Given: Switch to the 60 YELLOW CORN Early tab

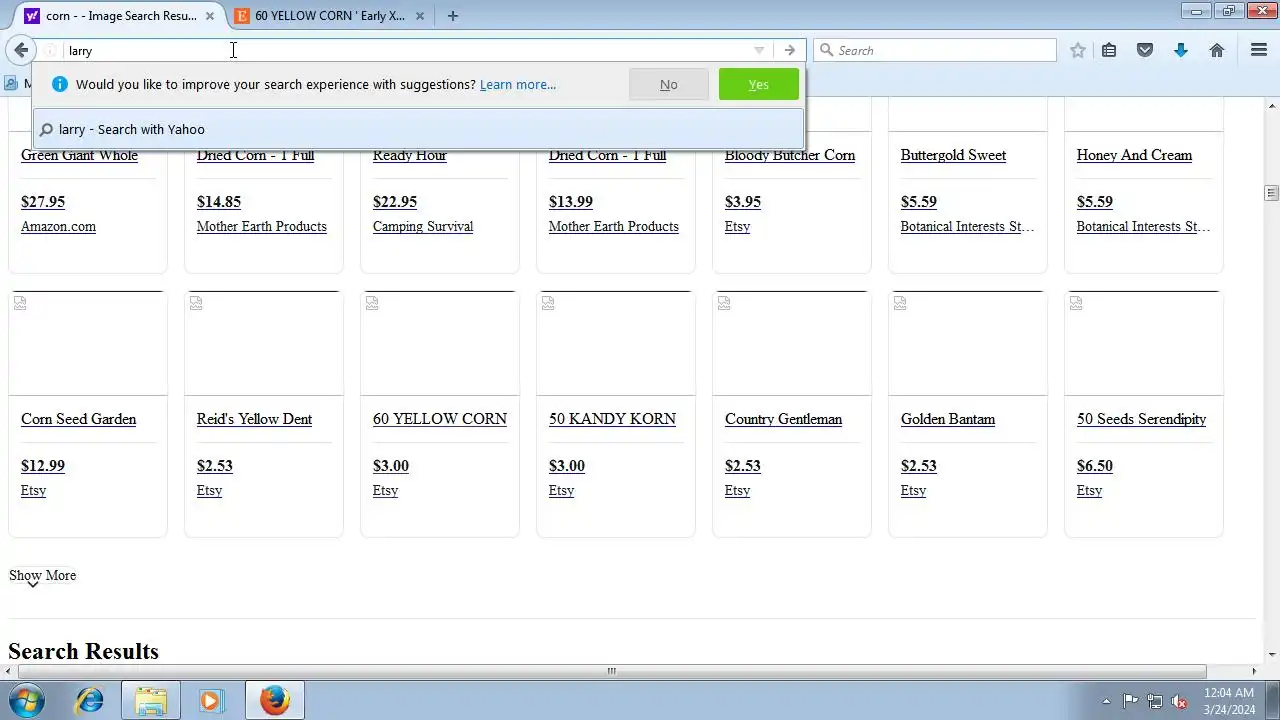Looking at the screenshot, I should tap(329, 16).
